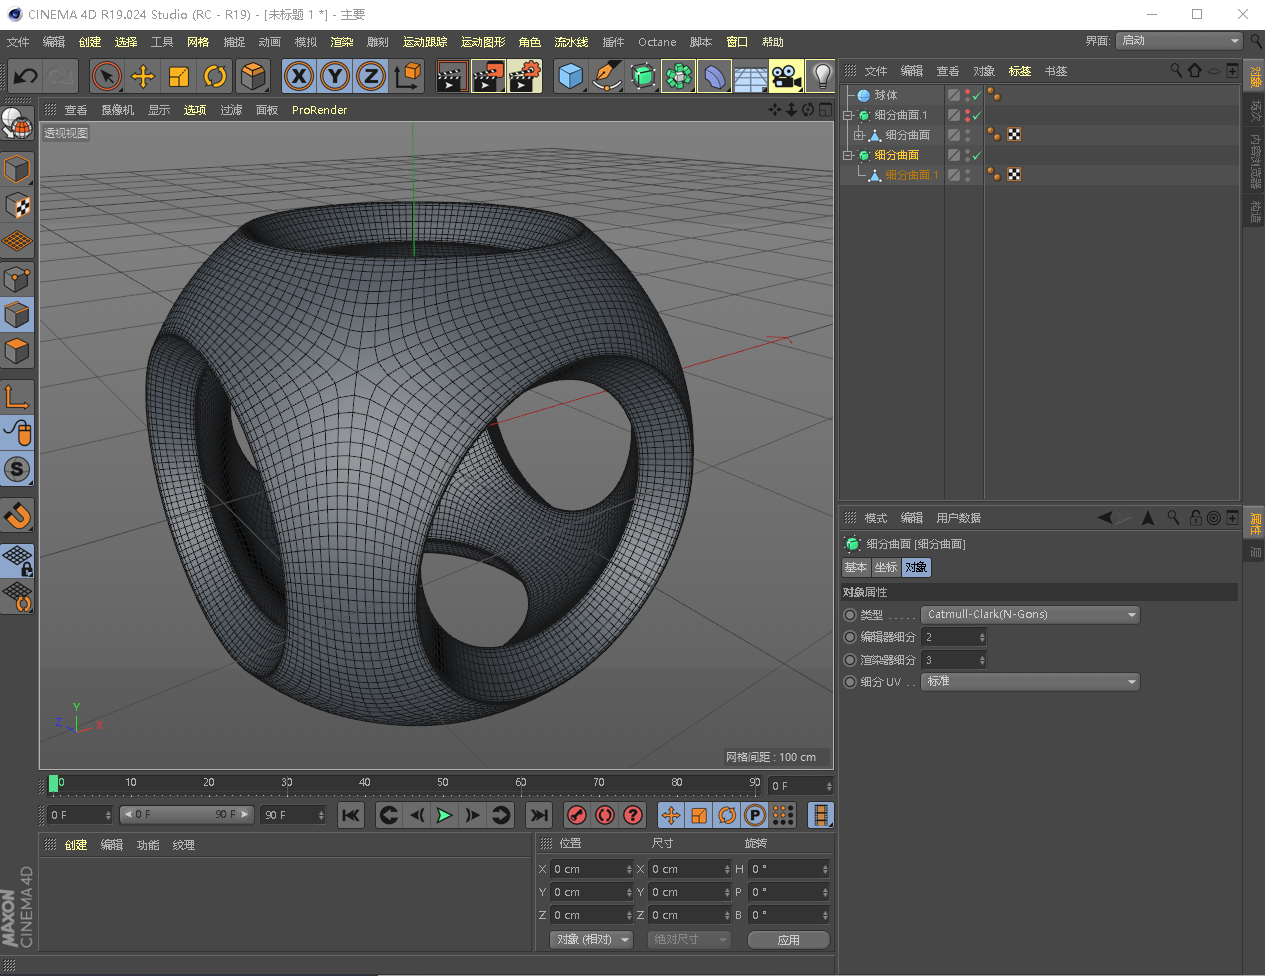Open the render settings icon
Screen dimensions: 1265x976
pyautogui.click(x=524, y=77)
